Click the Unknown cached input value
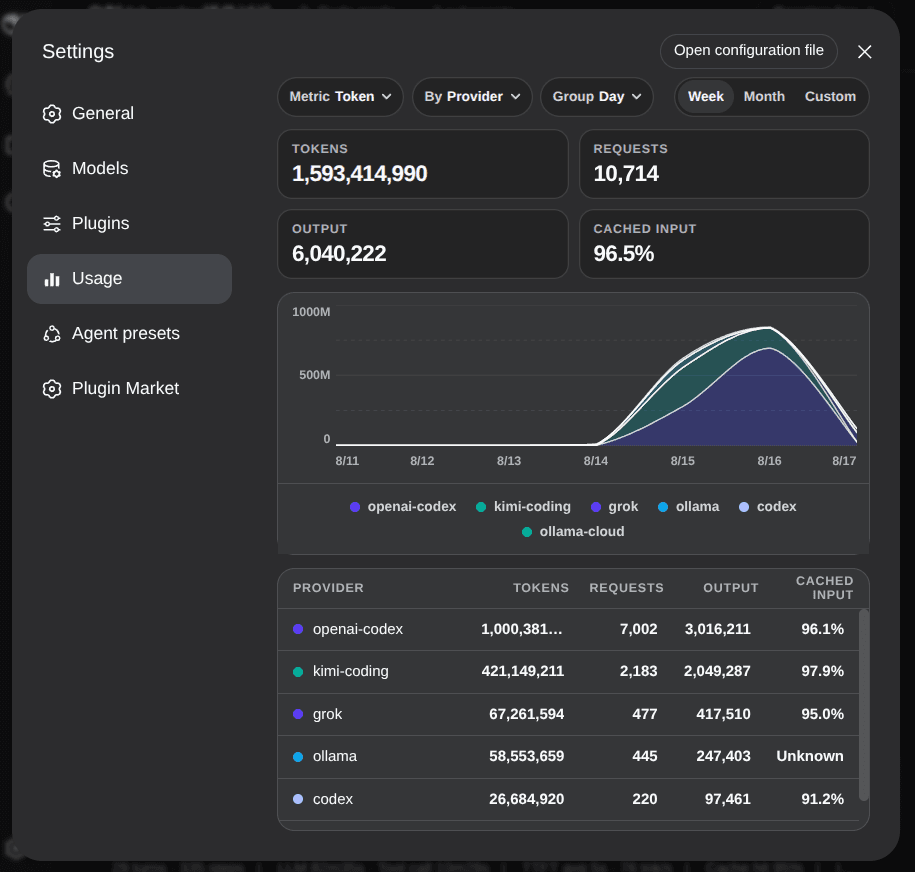Image resolution: width=915 pixels, height=872 pixels. 810,756
